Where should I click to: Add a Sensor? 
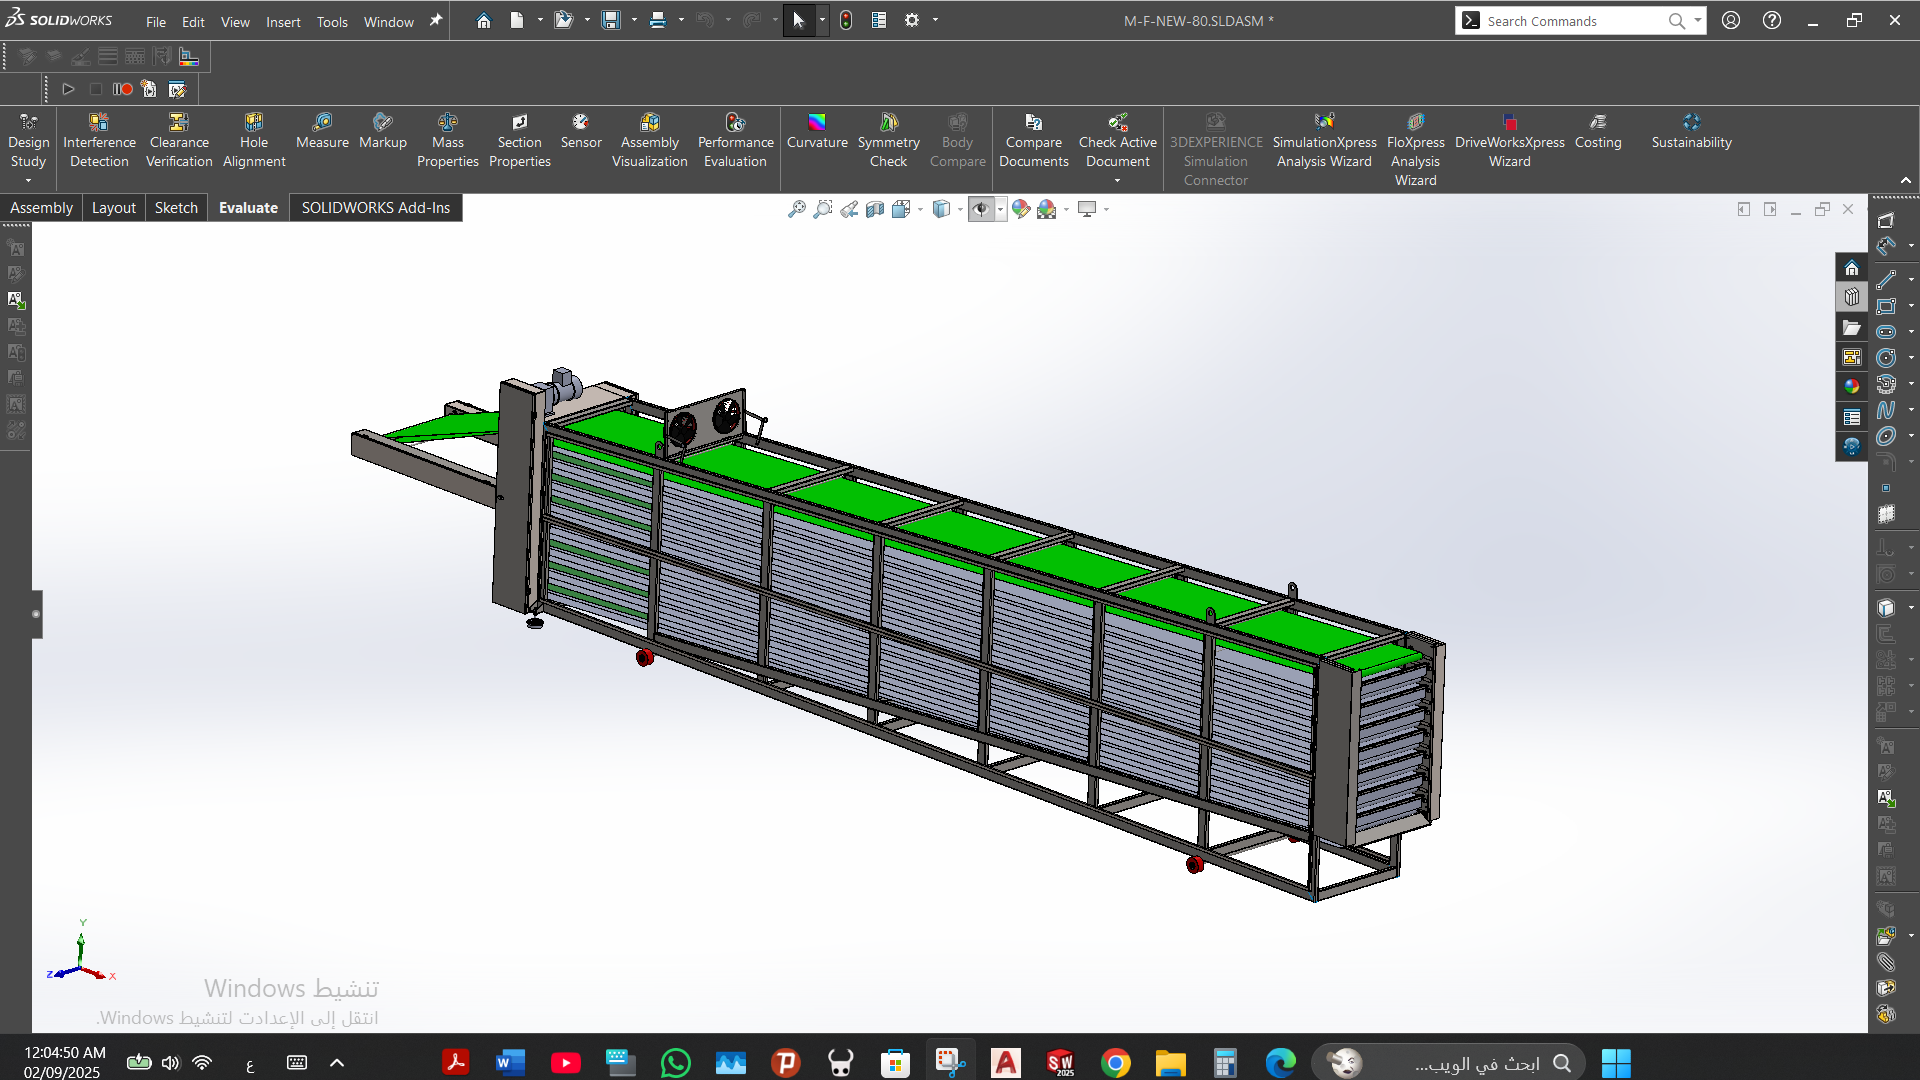coord(581,131)
